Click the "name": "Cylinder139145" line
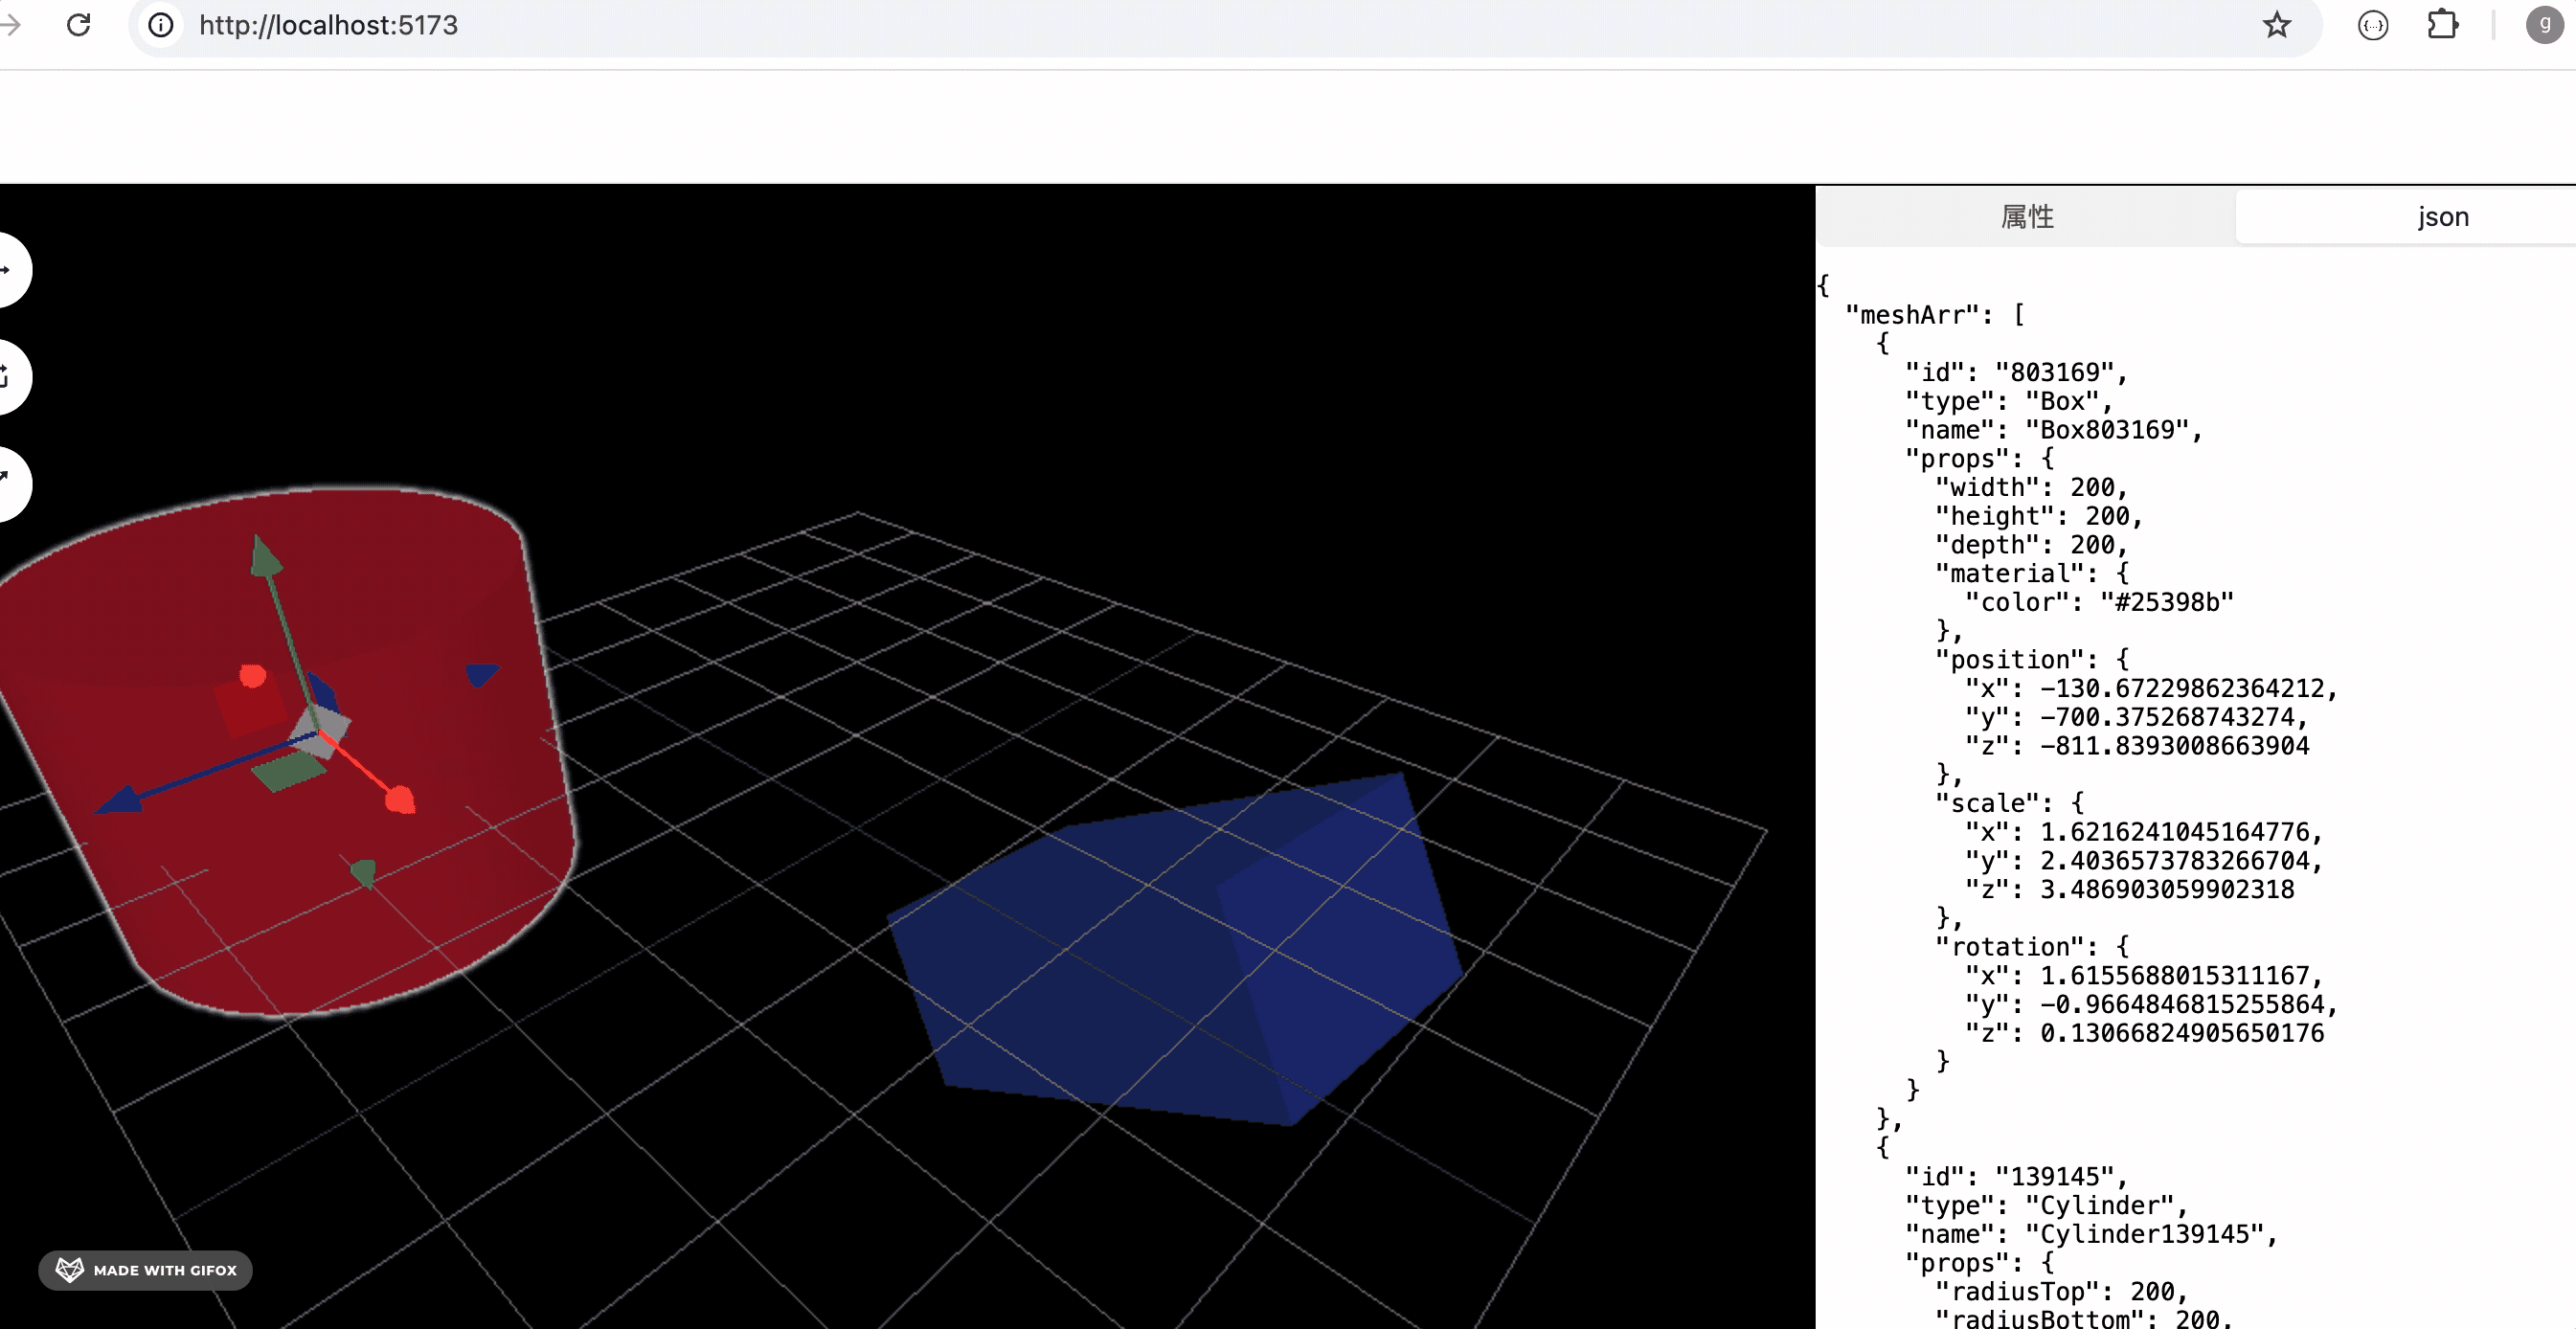Screen dimensions: 2576x1329 (2091, 1234)
